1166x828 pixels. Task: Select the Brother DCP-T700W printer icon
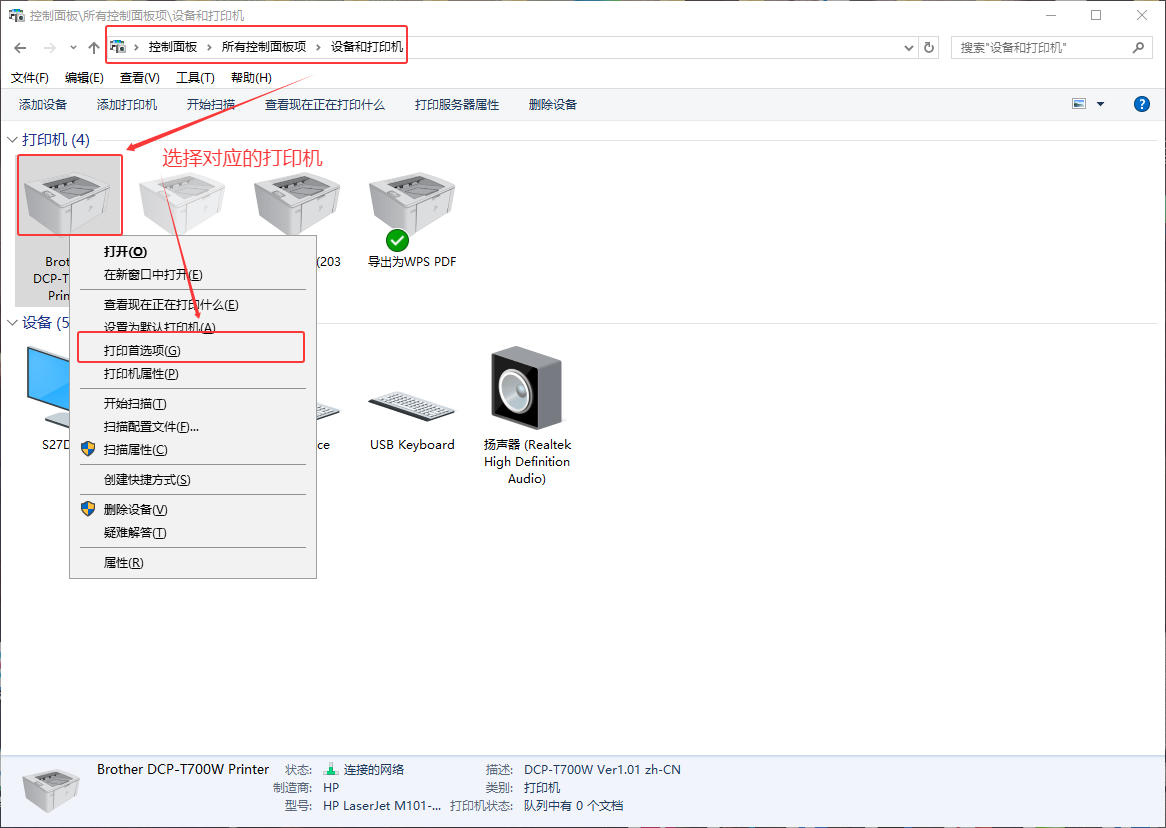pos(70,195)
